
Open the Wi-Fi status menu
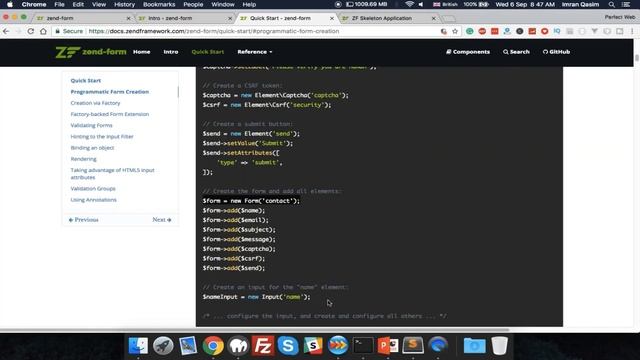pyautogui.click(x=409, y=4)
